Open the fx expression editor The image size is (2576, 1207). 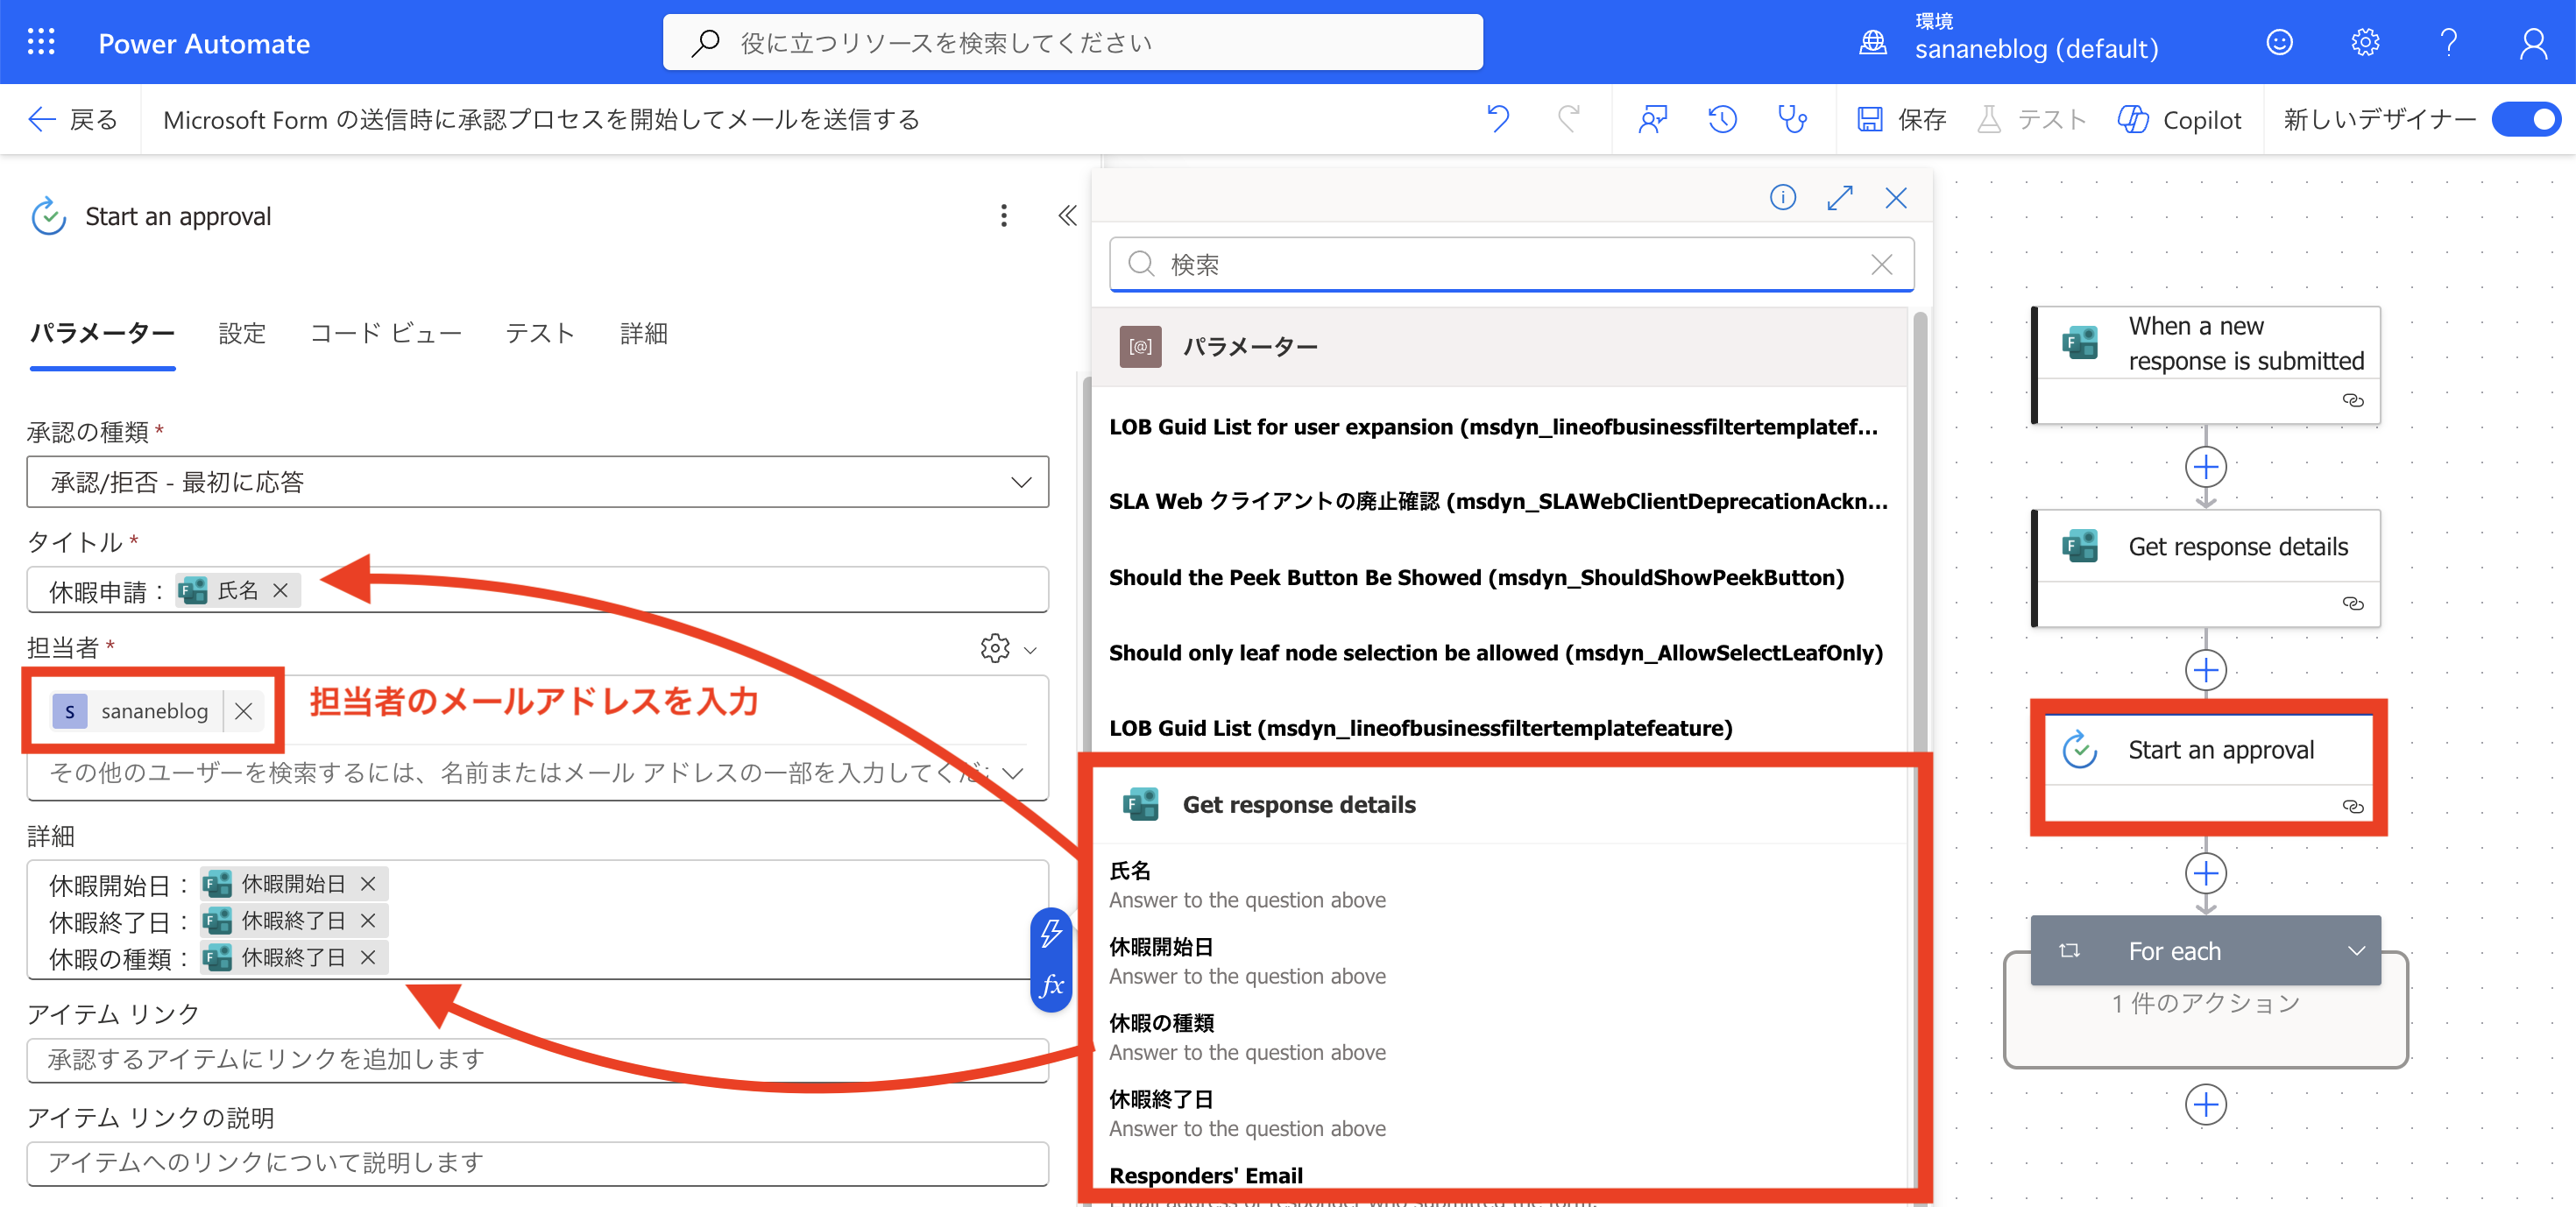[x=1051, y=985]
